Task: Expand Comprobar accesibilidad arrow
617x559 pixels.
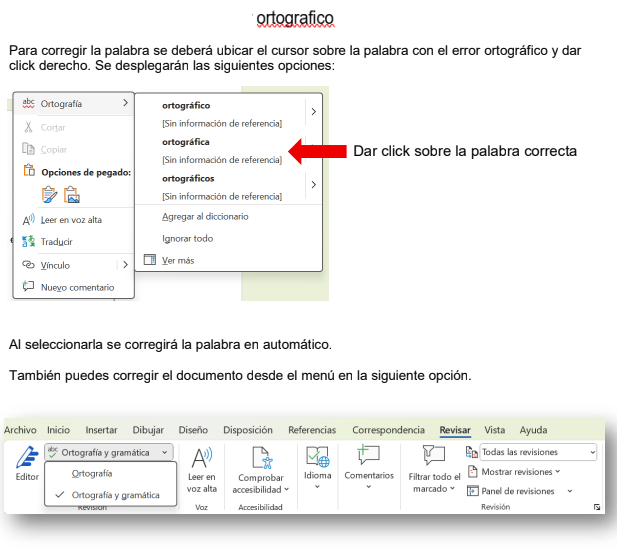Action: 286,489
